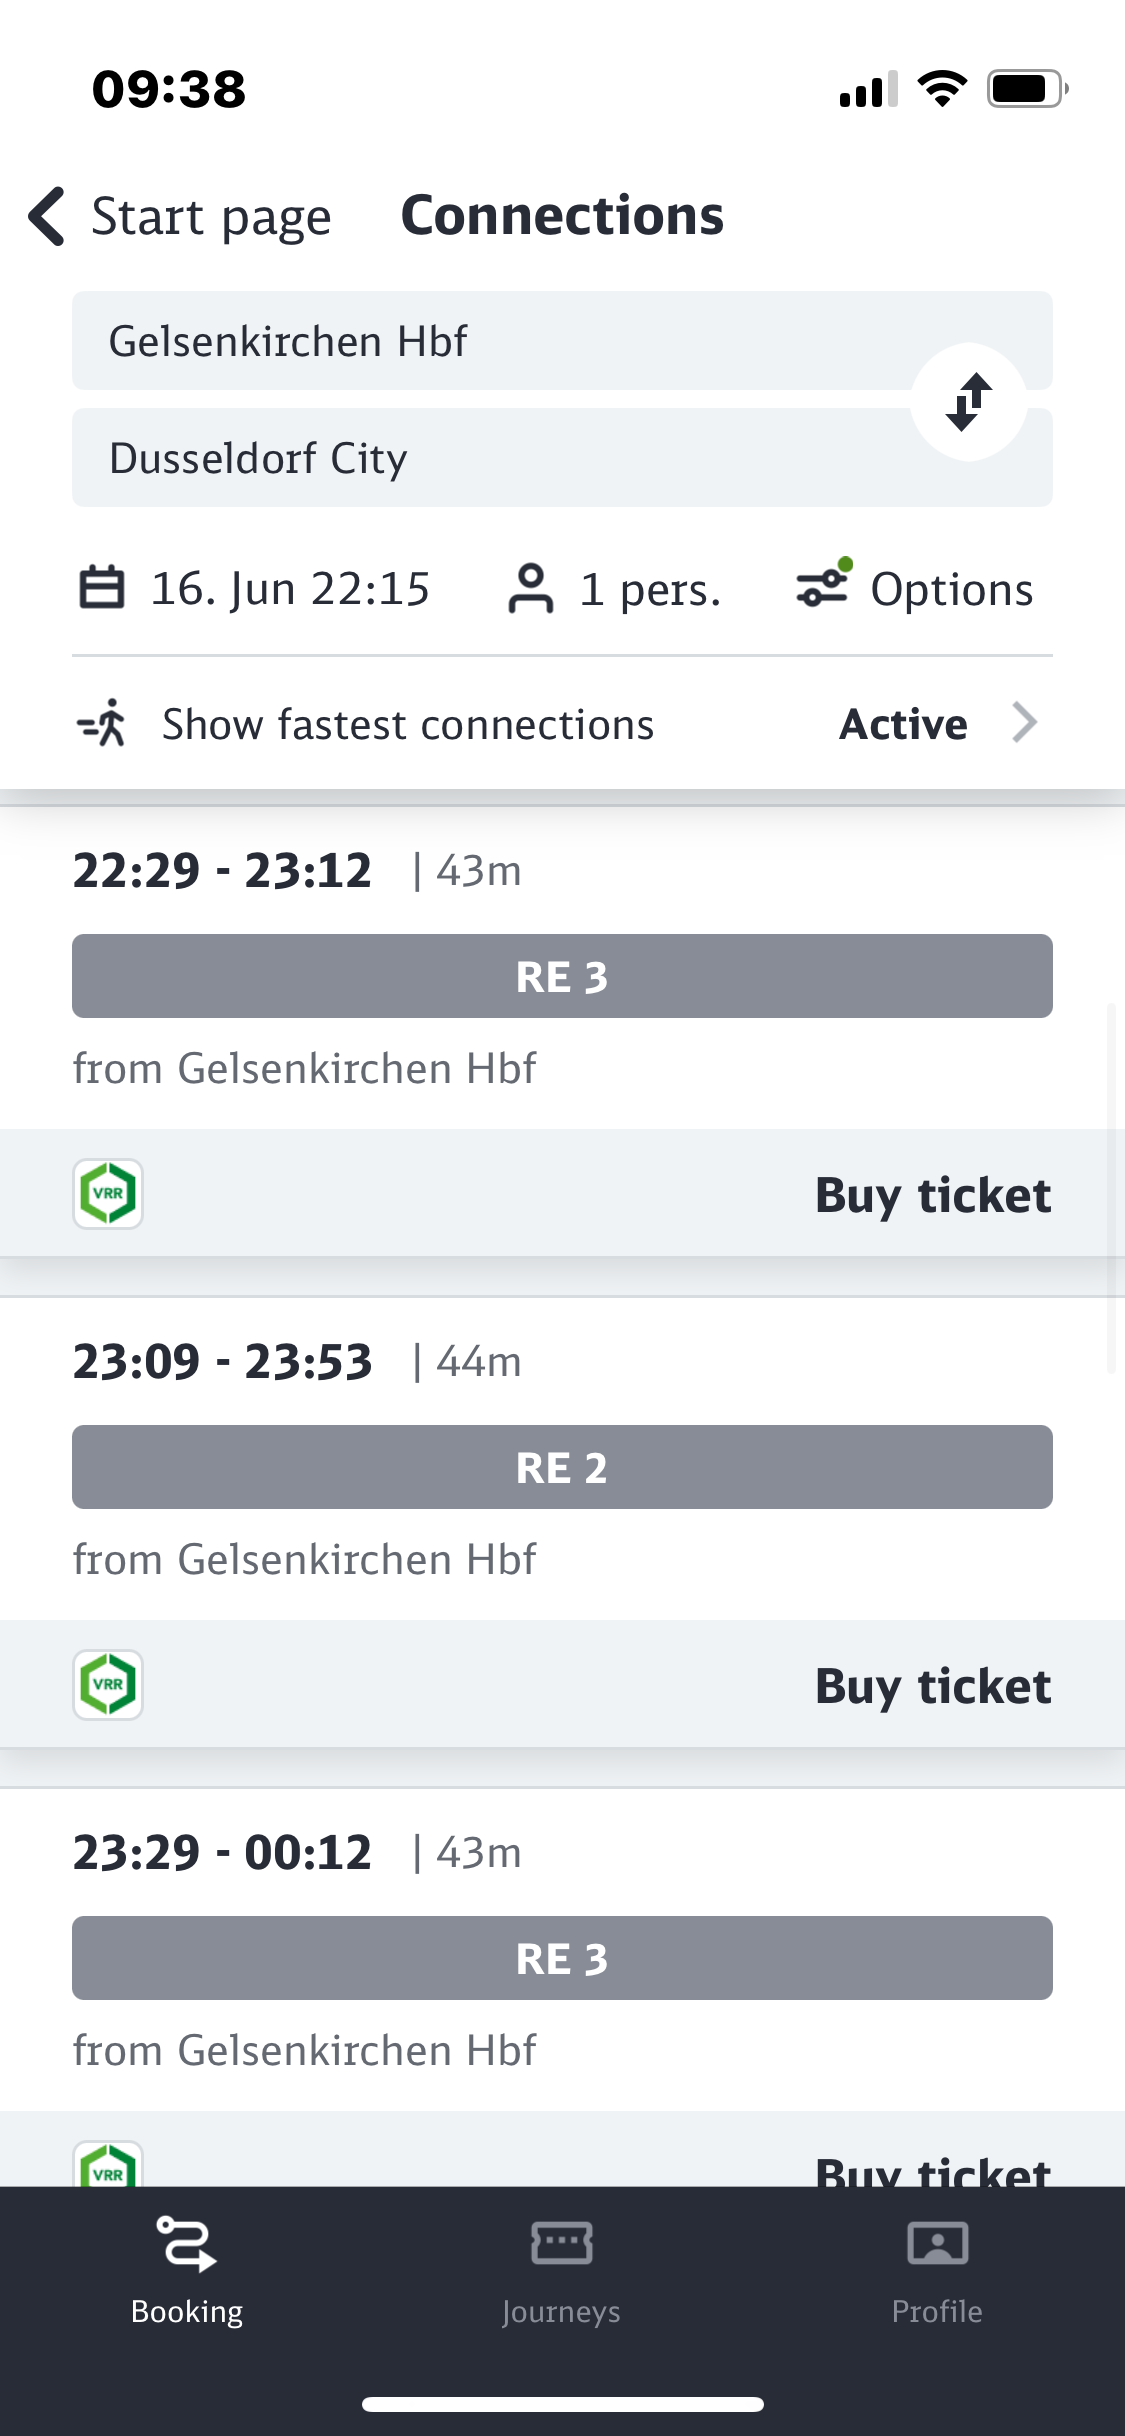Expand fastest connections settings chevron

pyautogui.click(x=1024, y=722)
